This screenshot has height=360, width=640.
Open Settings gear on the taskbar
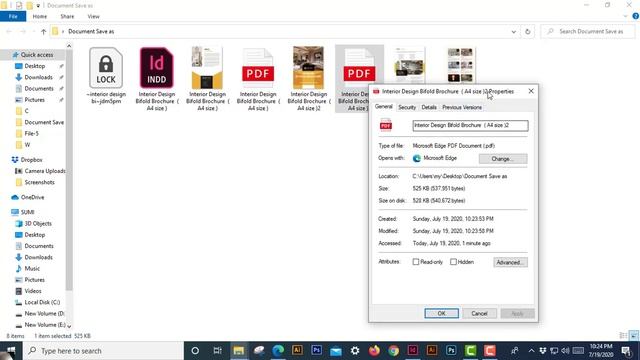[355, 351]
